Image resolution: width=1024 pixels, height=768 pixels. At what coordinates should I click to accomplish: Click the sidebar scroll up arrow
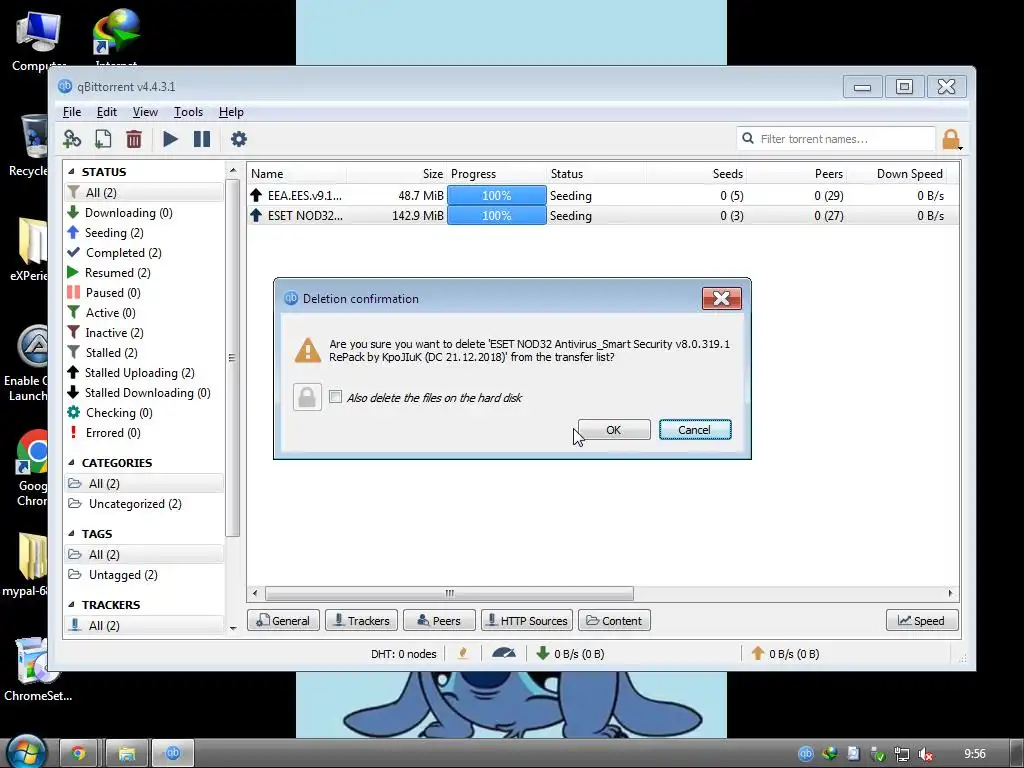(x=233, y=170)
